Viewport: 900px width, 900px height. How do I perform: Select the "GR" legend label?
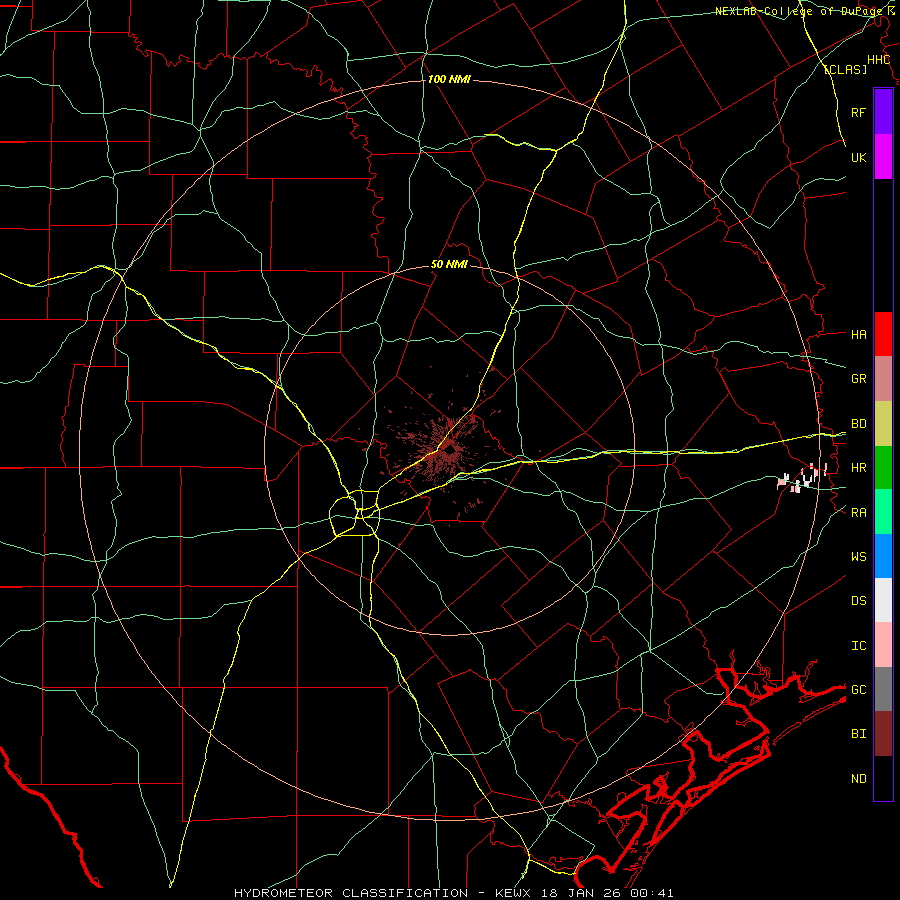pyautogui.click(x=859, y=379)
